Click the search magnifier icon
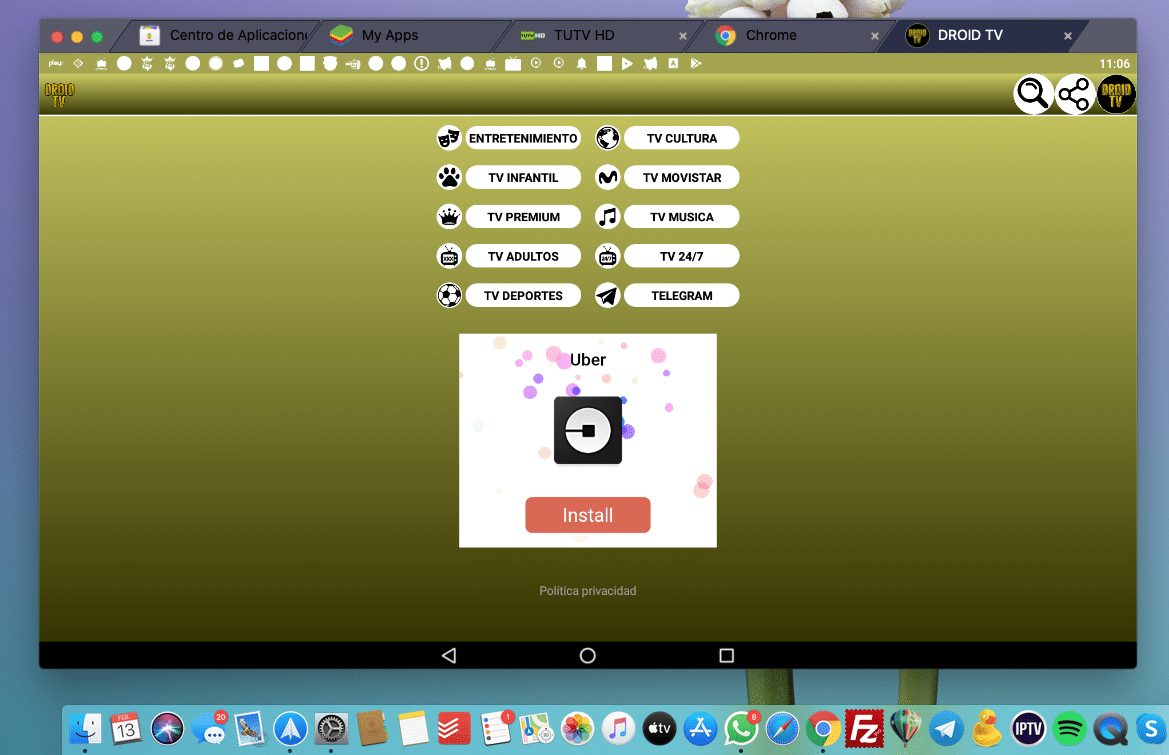Screen dimensions: 1169x755 point(1033,95)
